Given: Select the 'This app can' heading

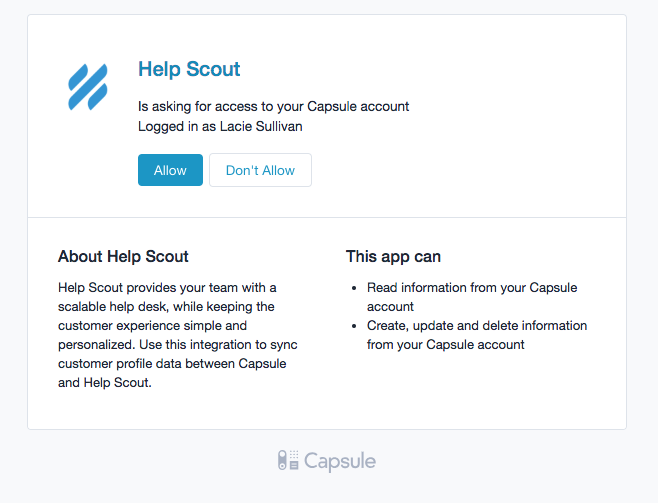Looking at the screenshot, I should 393,256.
